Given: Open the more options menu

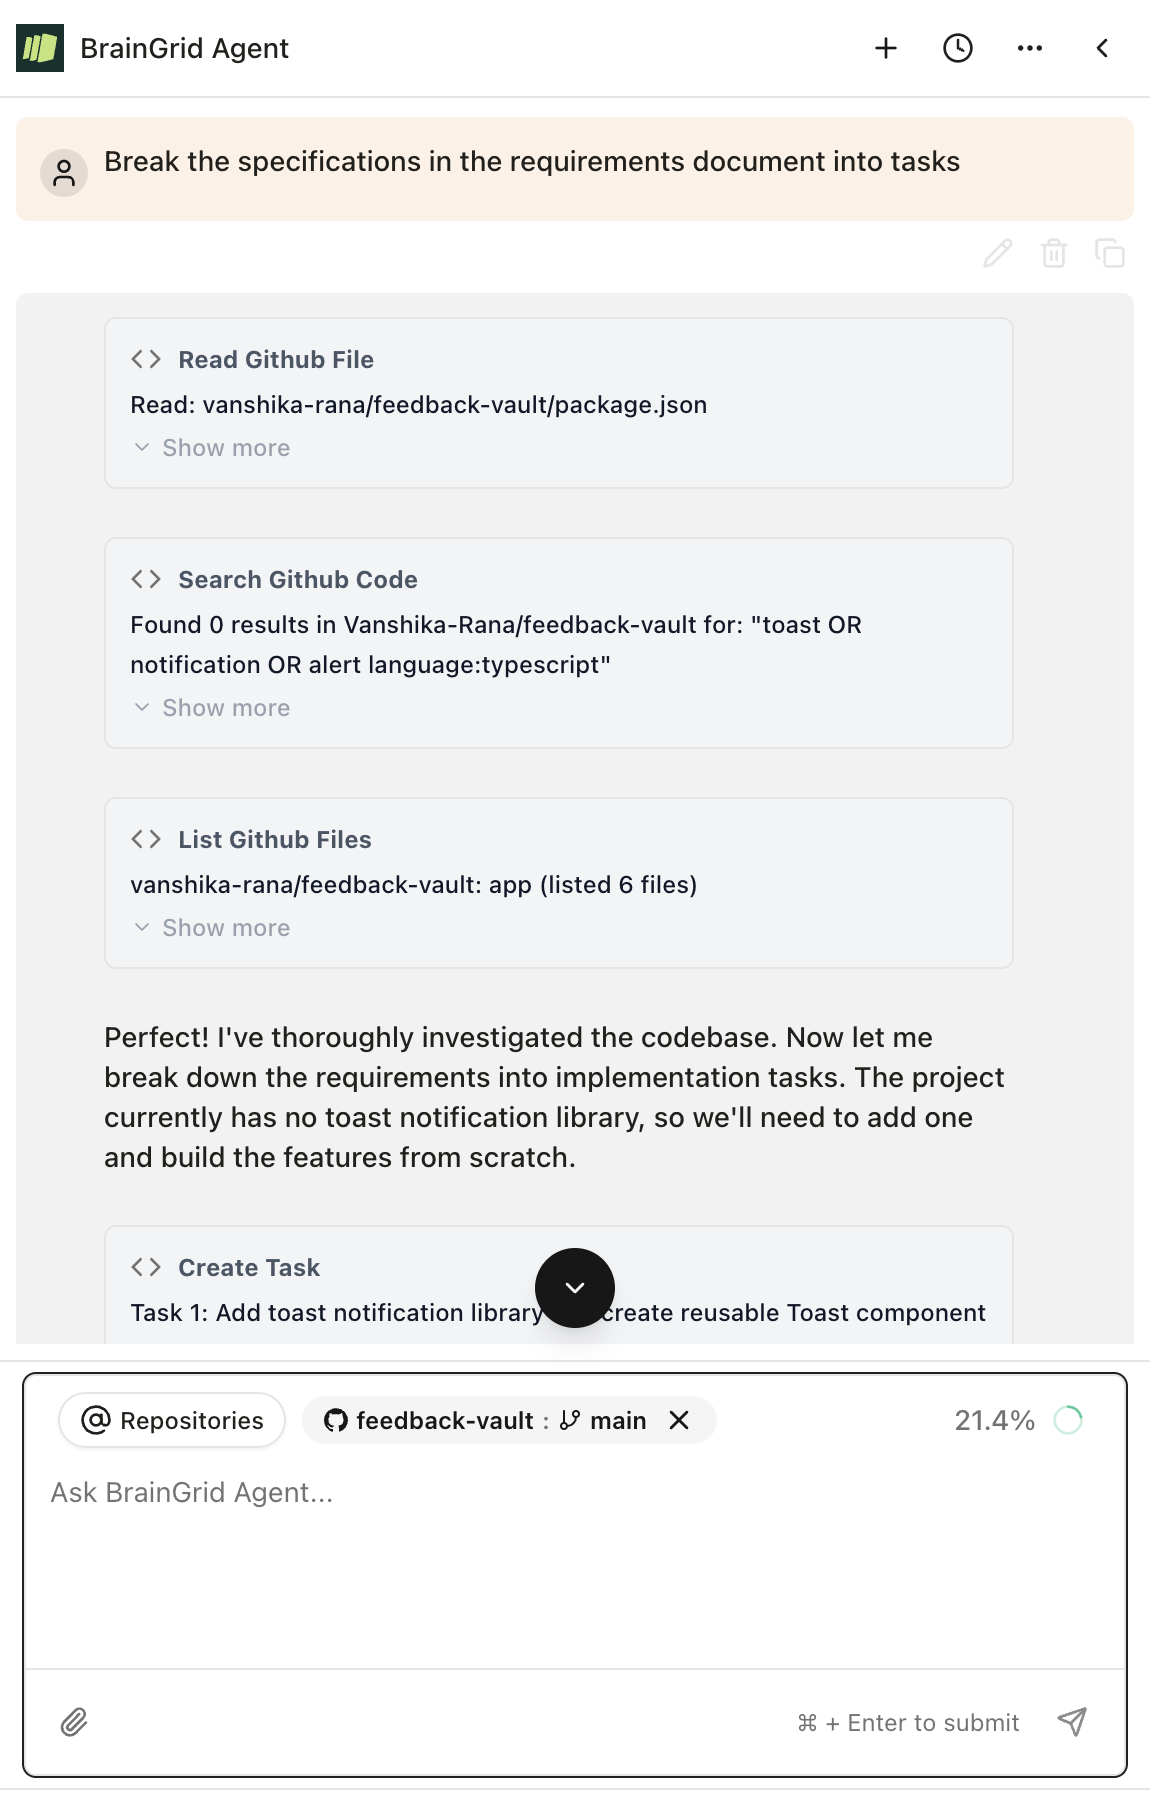Looking at the screenshot, I should pos(1029,47).
